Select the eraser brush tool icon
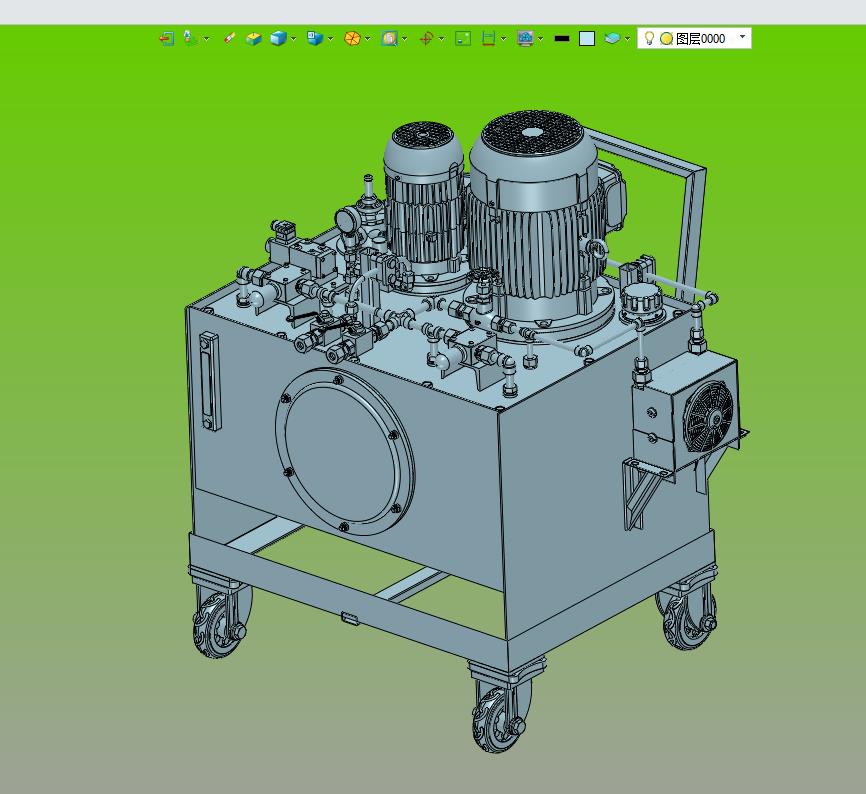The width and height of the screenshot is (866, 794). 230,38
